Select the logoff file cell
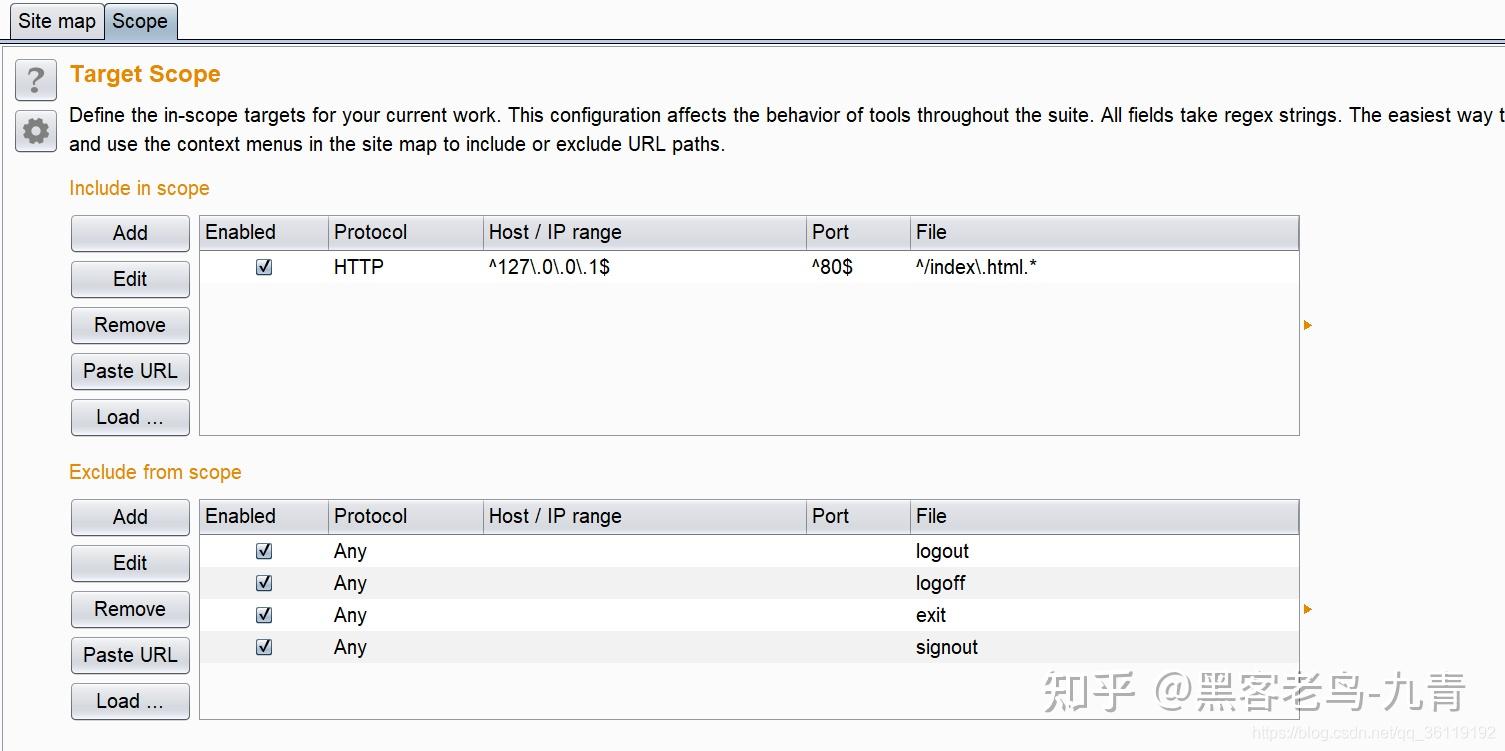Viewport: 1505px width, 751px height. click(1104, 583)
